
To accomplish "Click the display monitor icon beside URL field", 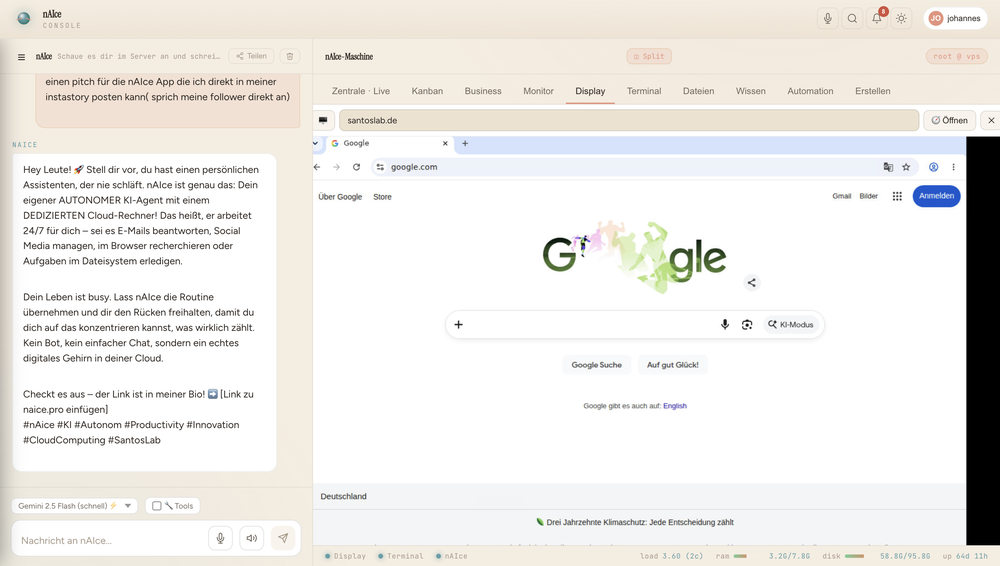I will tap(323, 120).
